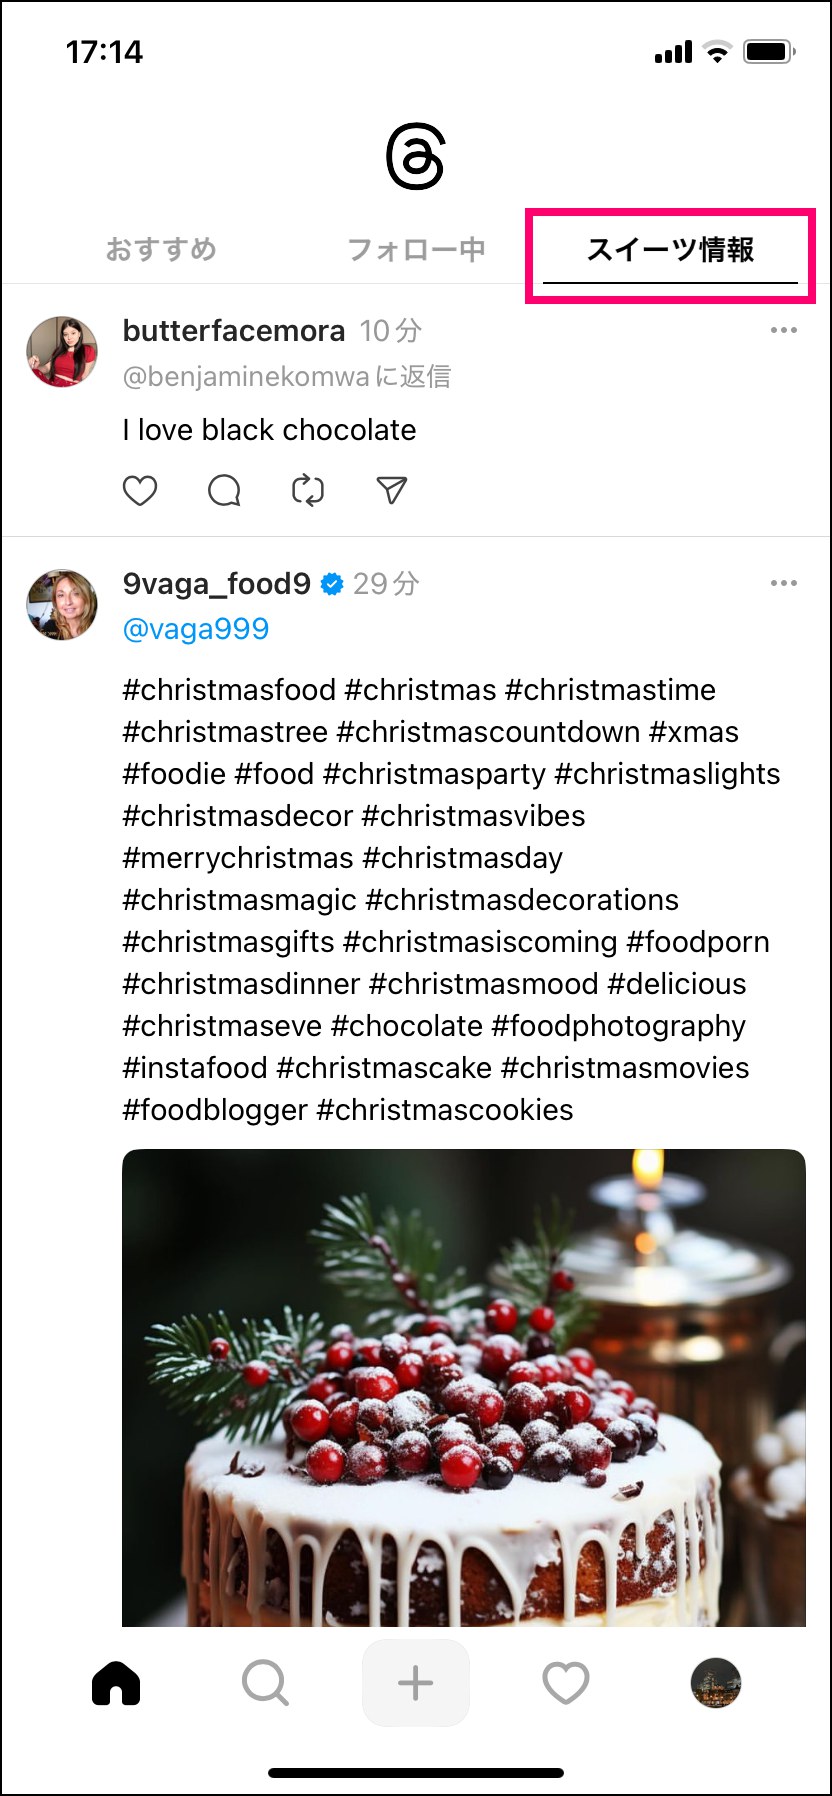Select the スイーツ情報 tab

pos(670,250)
